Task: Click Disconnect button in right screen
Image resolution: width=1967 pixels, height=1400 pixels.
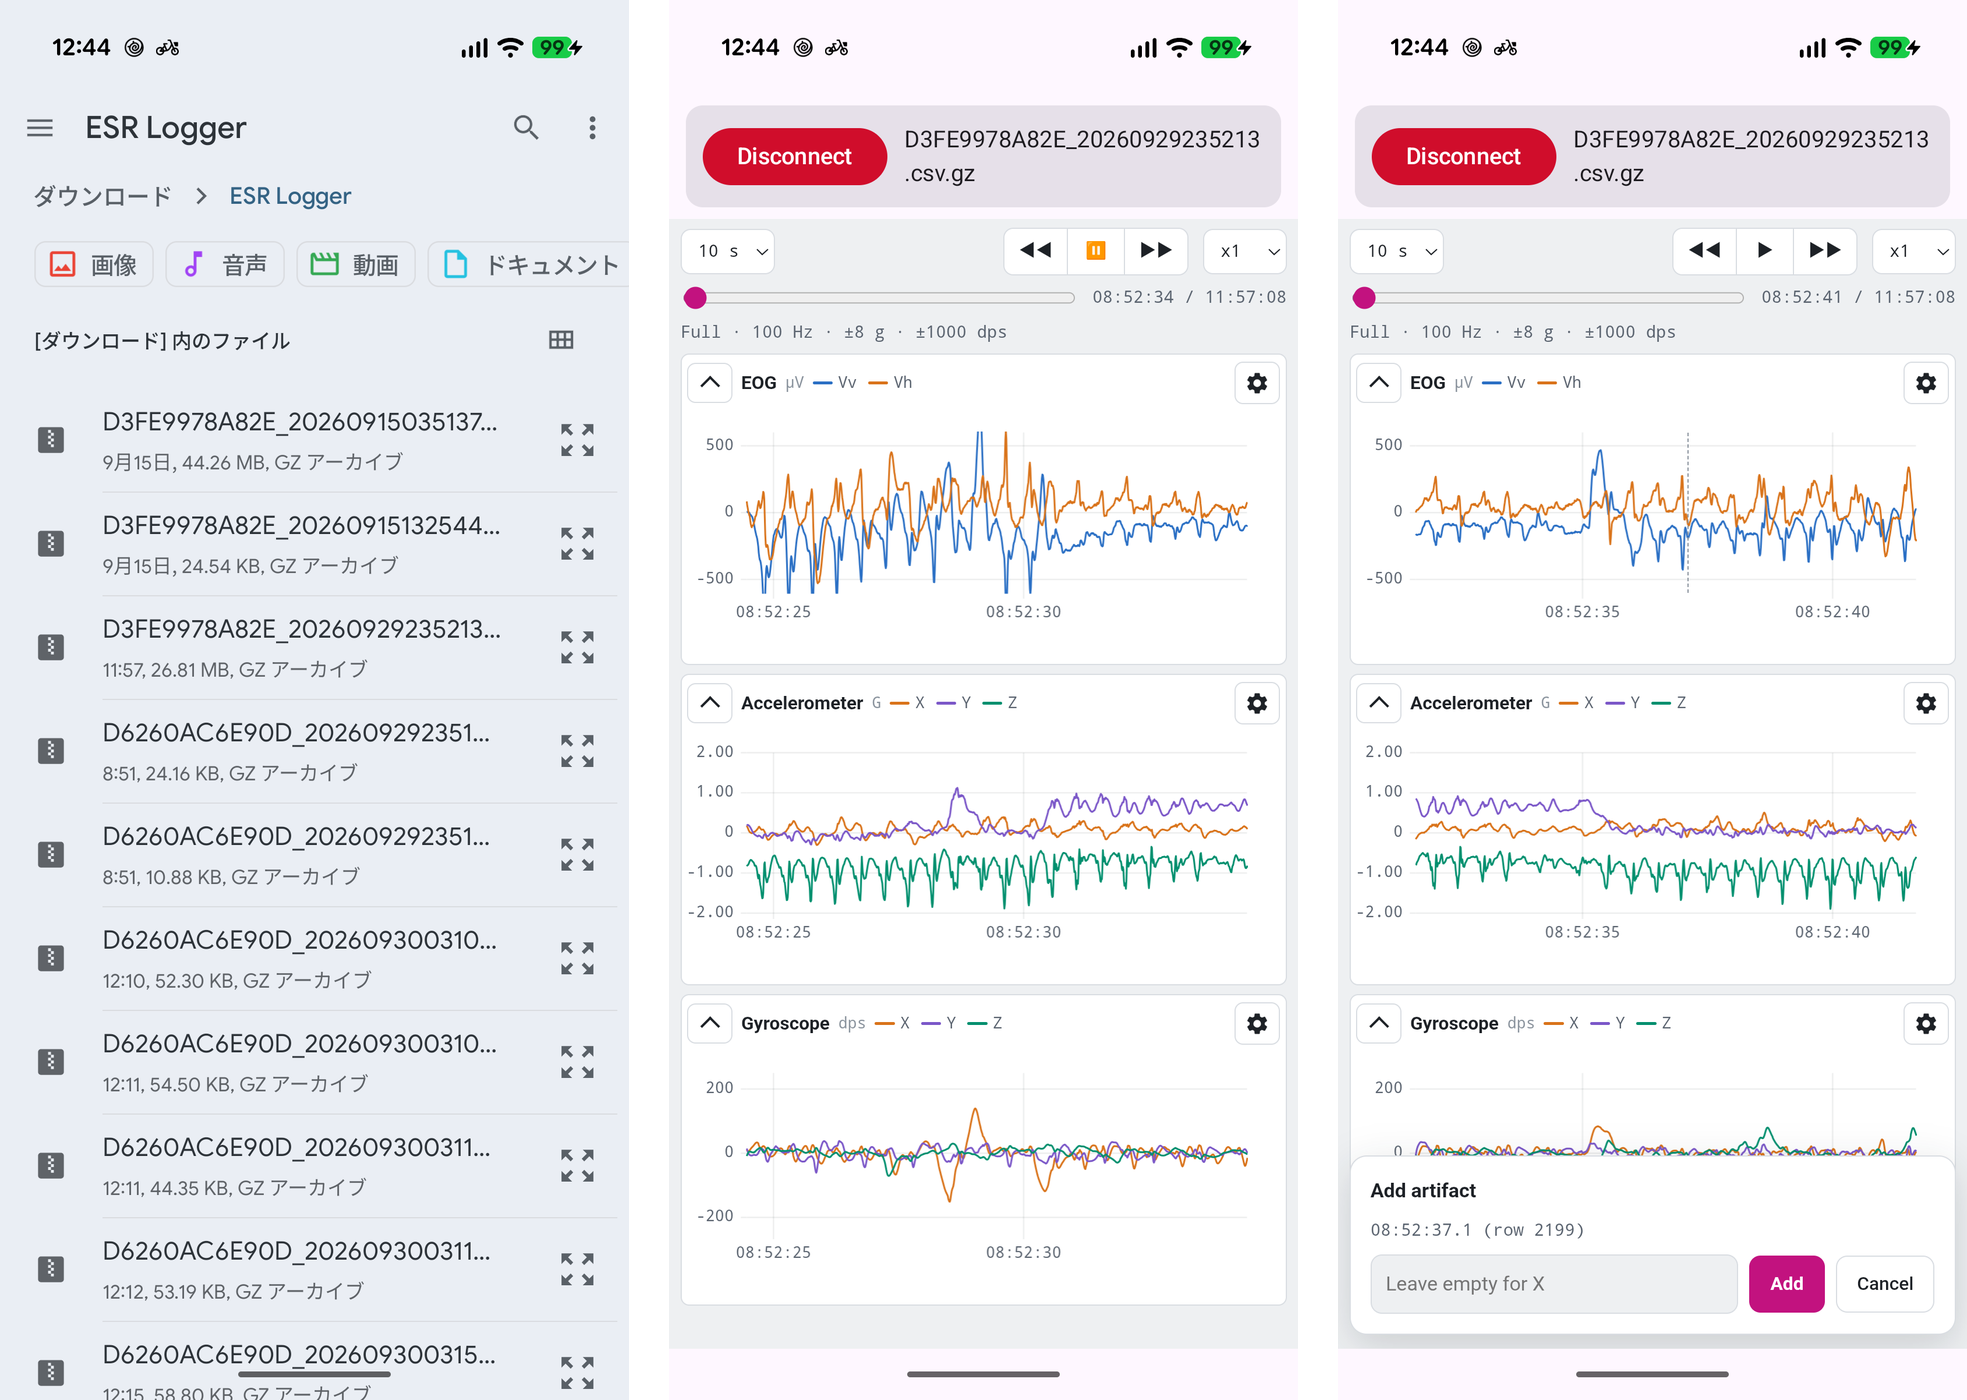Action: tap(1463, 157)
